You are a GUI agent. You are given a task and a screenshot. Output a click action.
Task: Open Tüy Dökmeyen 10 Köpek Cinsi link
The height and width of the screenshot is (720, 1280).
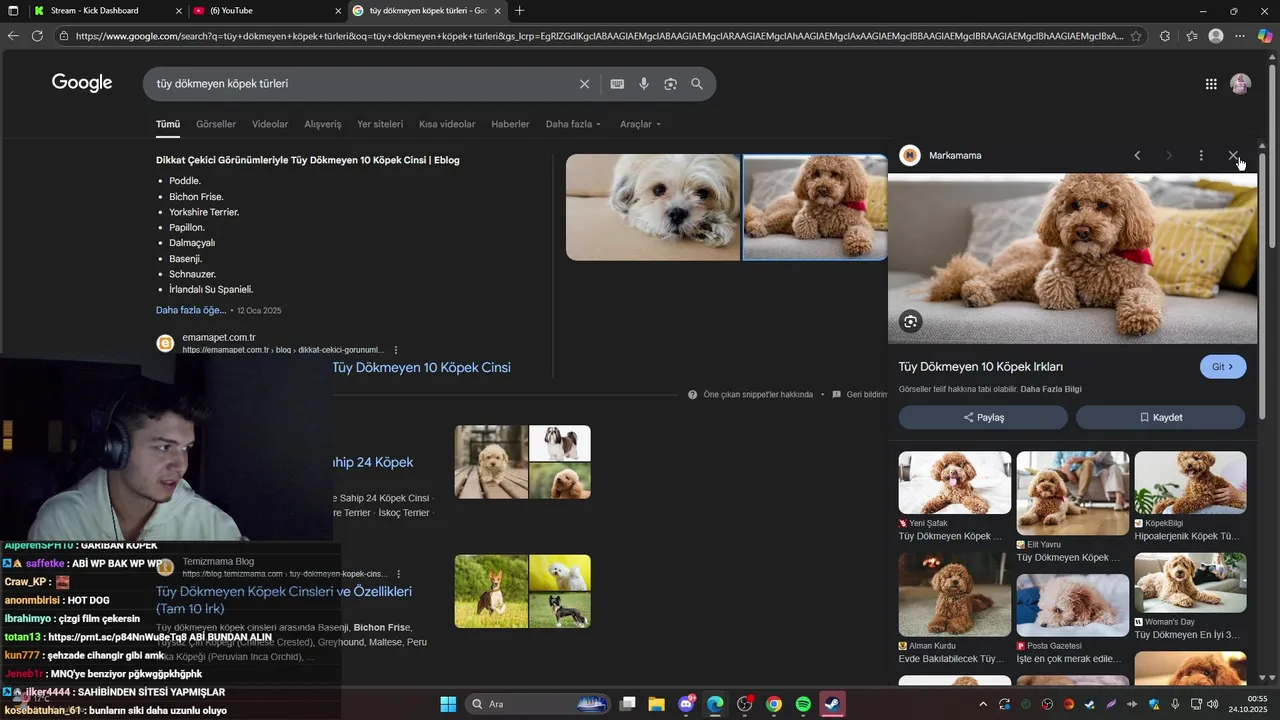(x=421, y=368)
